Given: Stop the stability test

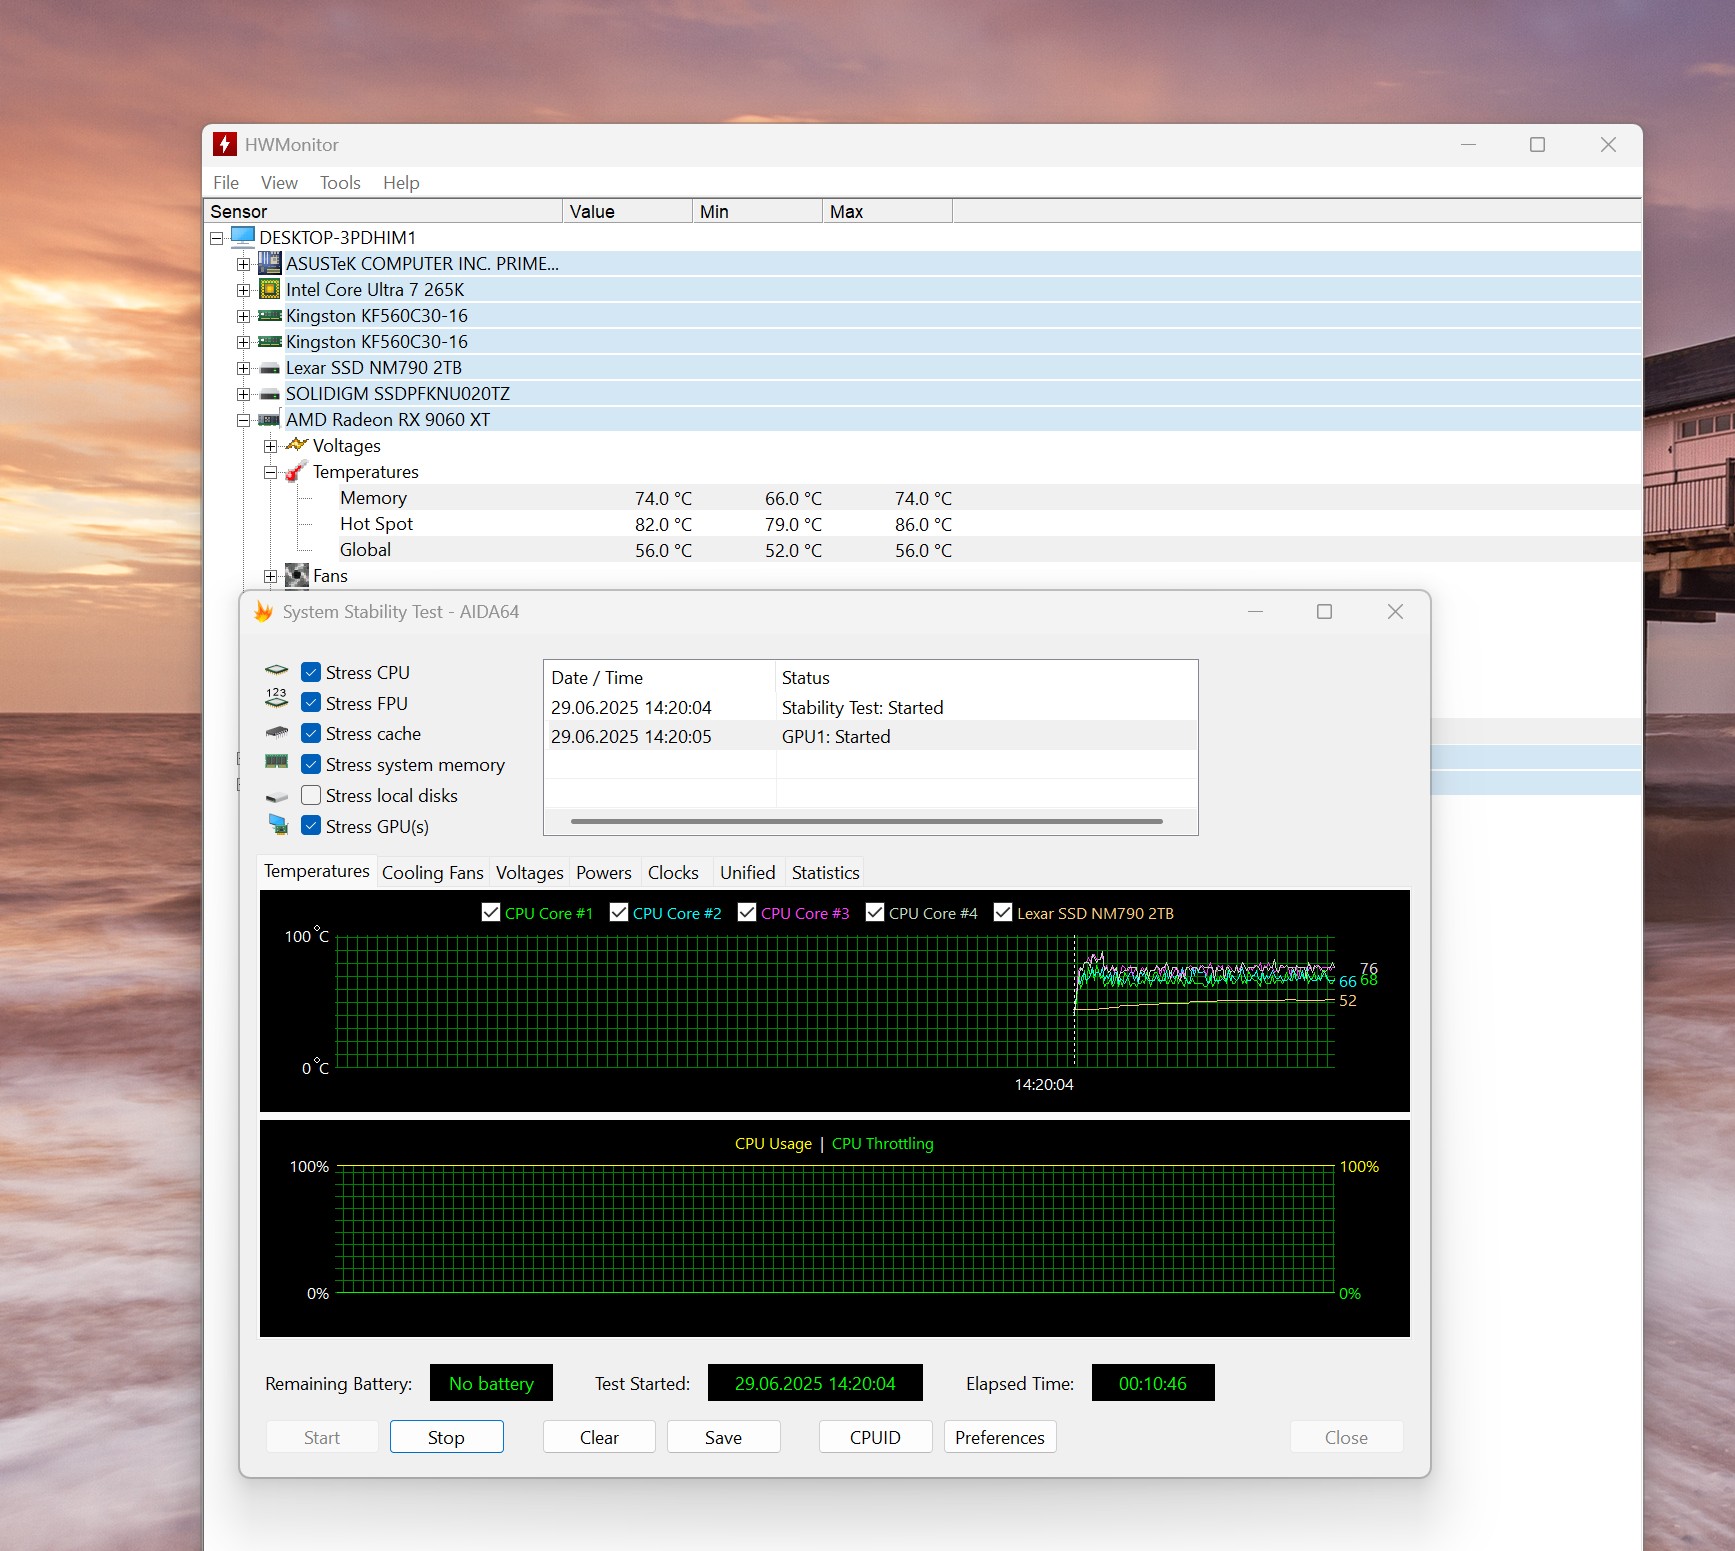Looking at the screenshot, I should 446,1437.
